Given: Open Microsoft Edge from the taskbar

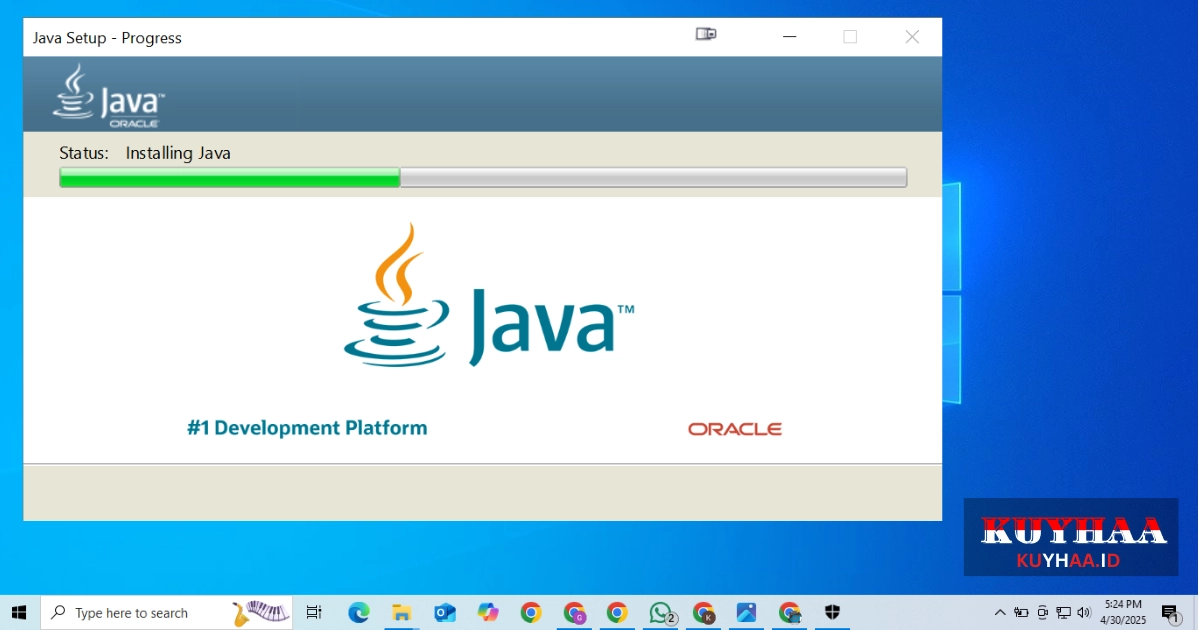Looking at the screenshot, I should click(x=358, y=612).
